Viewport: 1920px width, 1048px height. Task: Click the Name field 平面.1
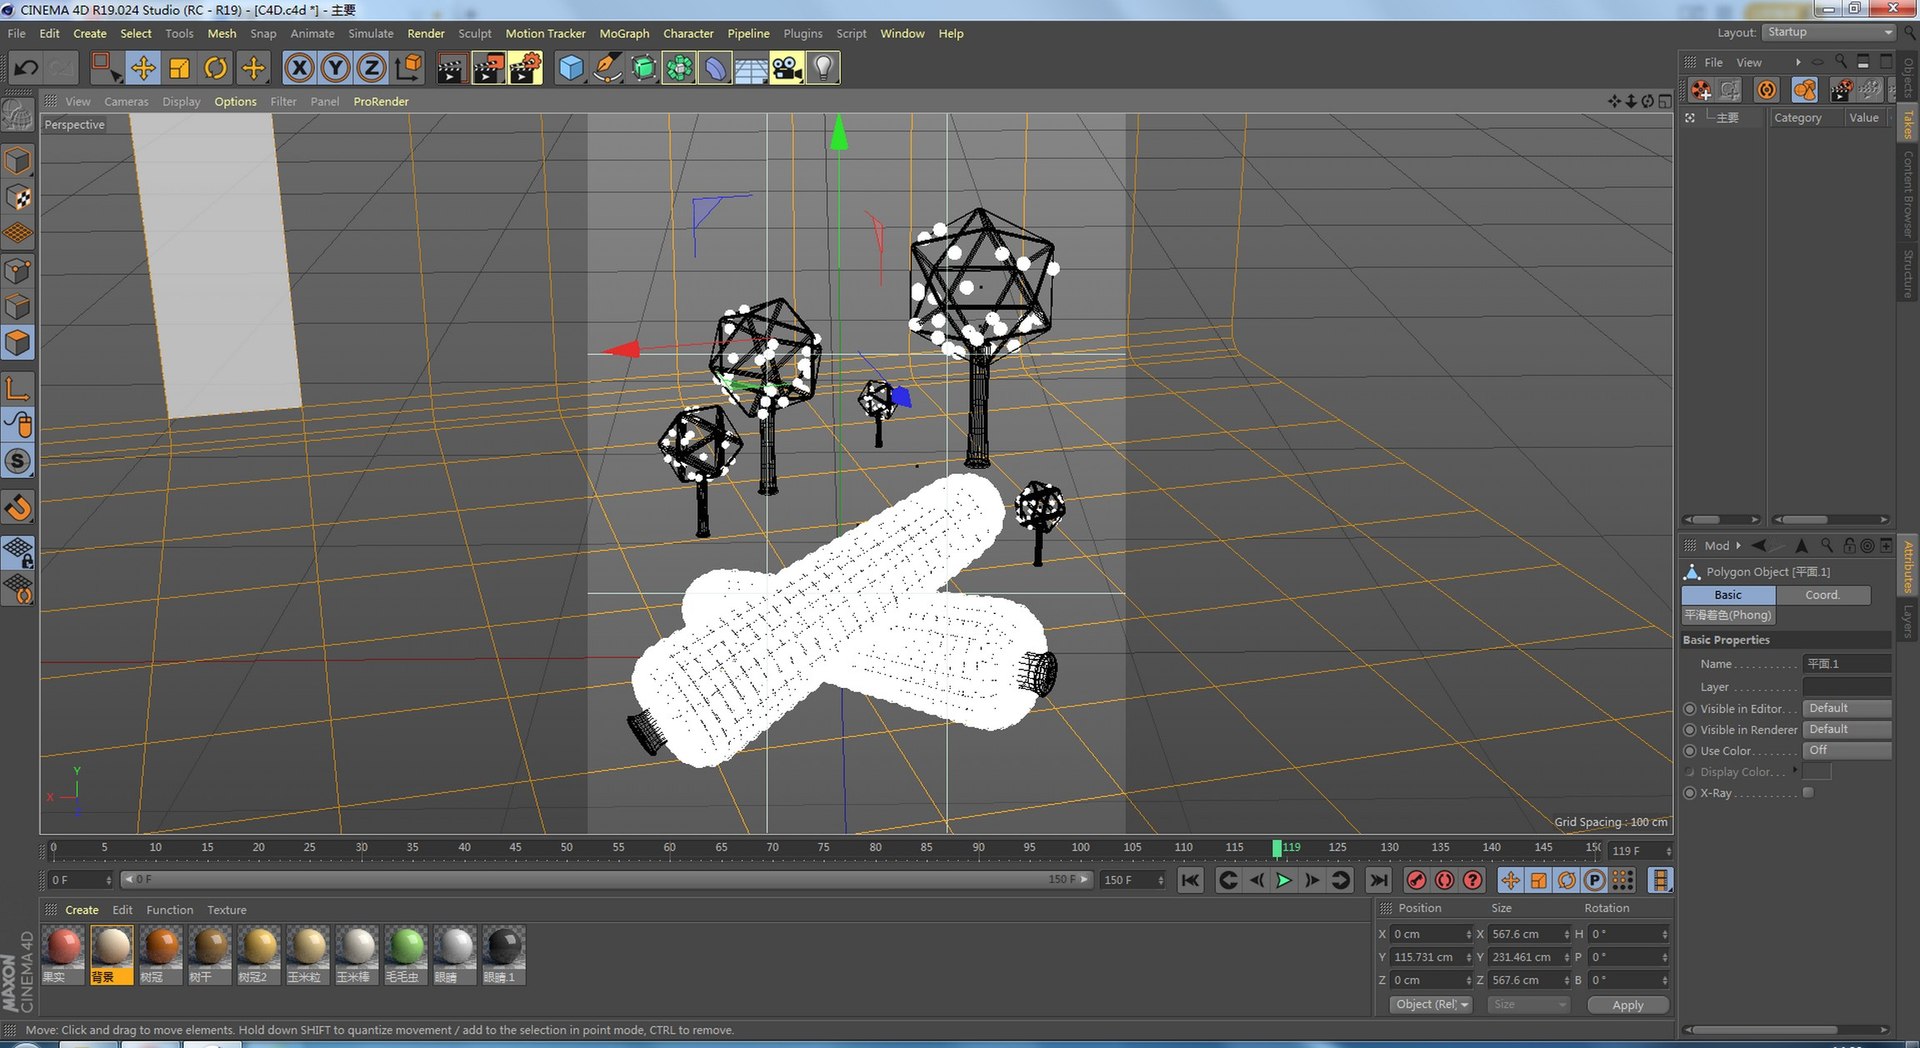point(1846,664)
